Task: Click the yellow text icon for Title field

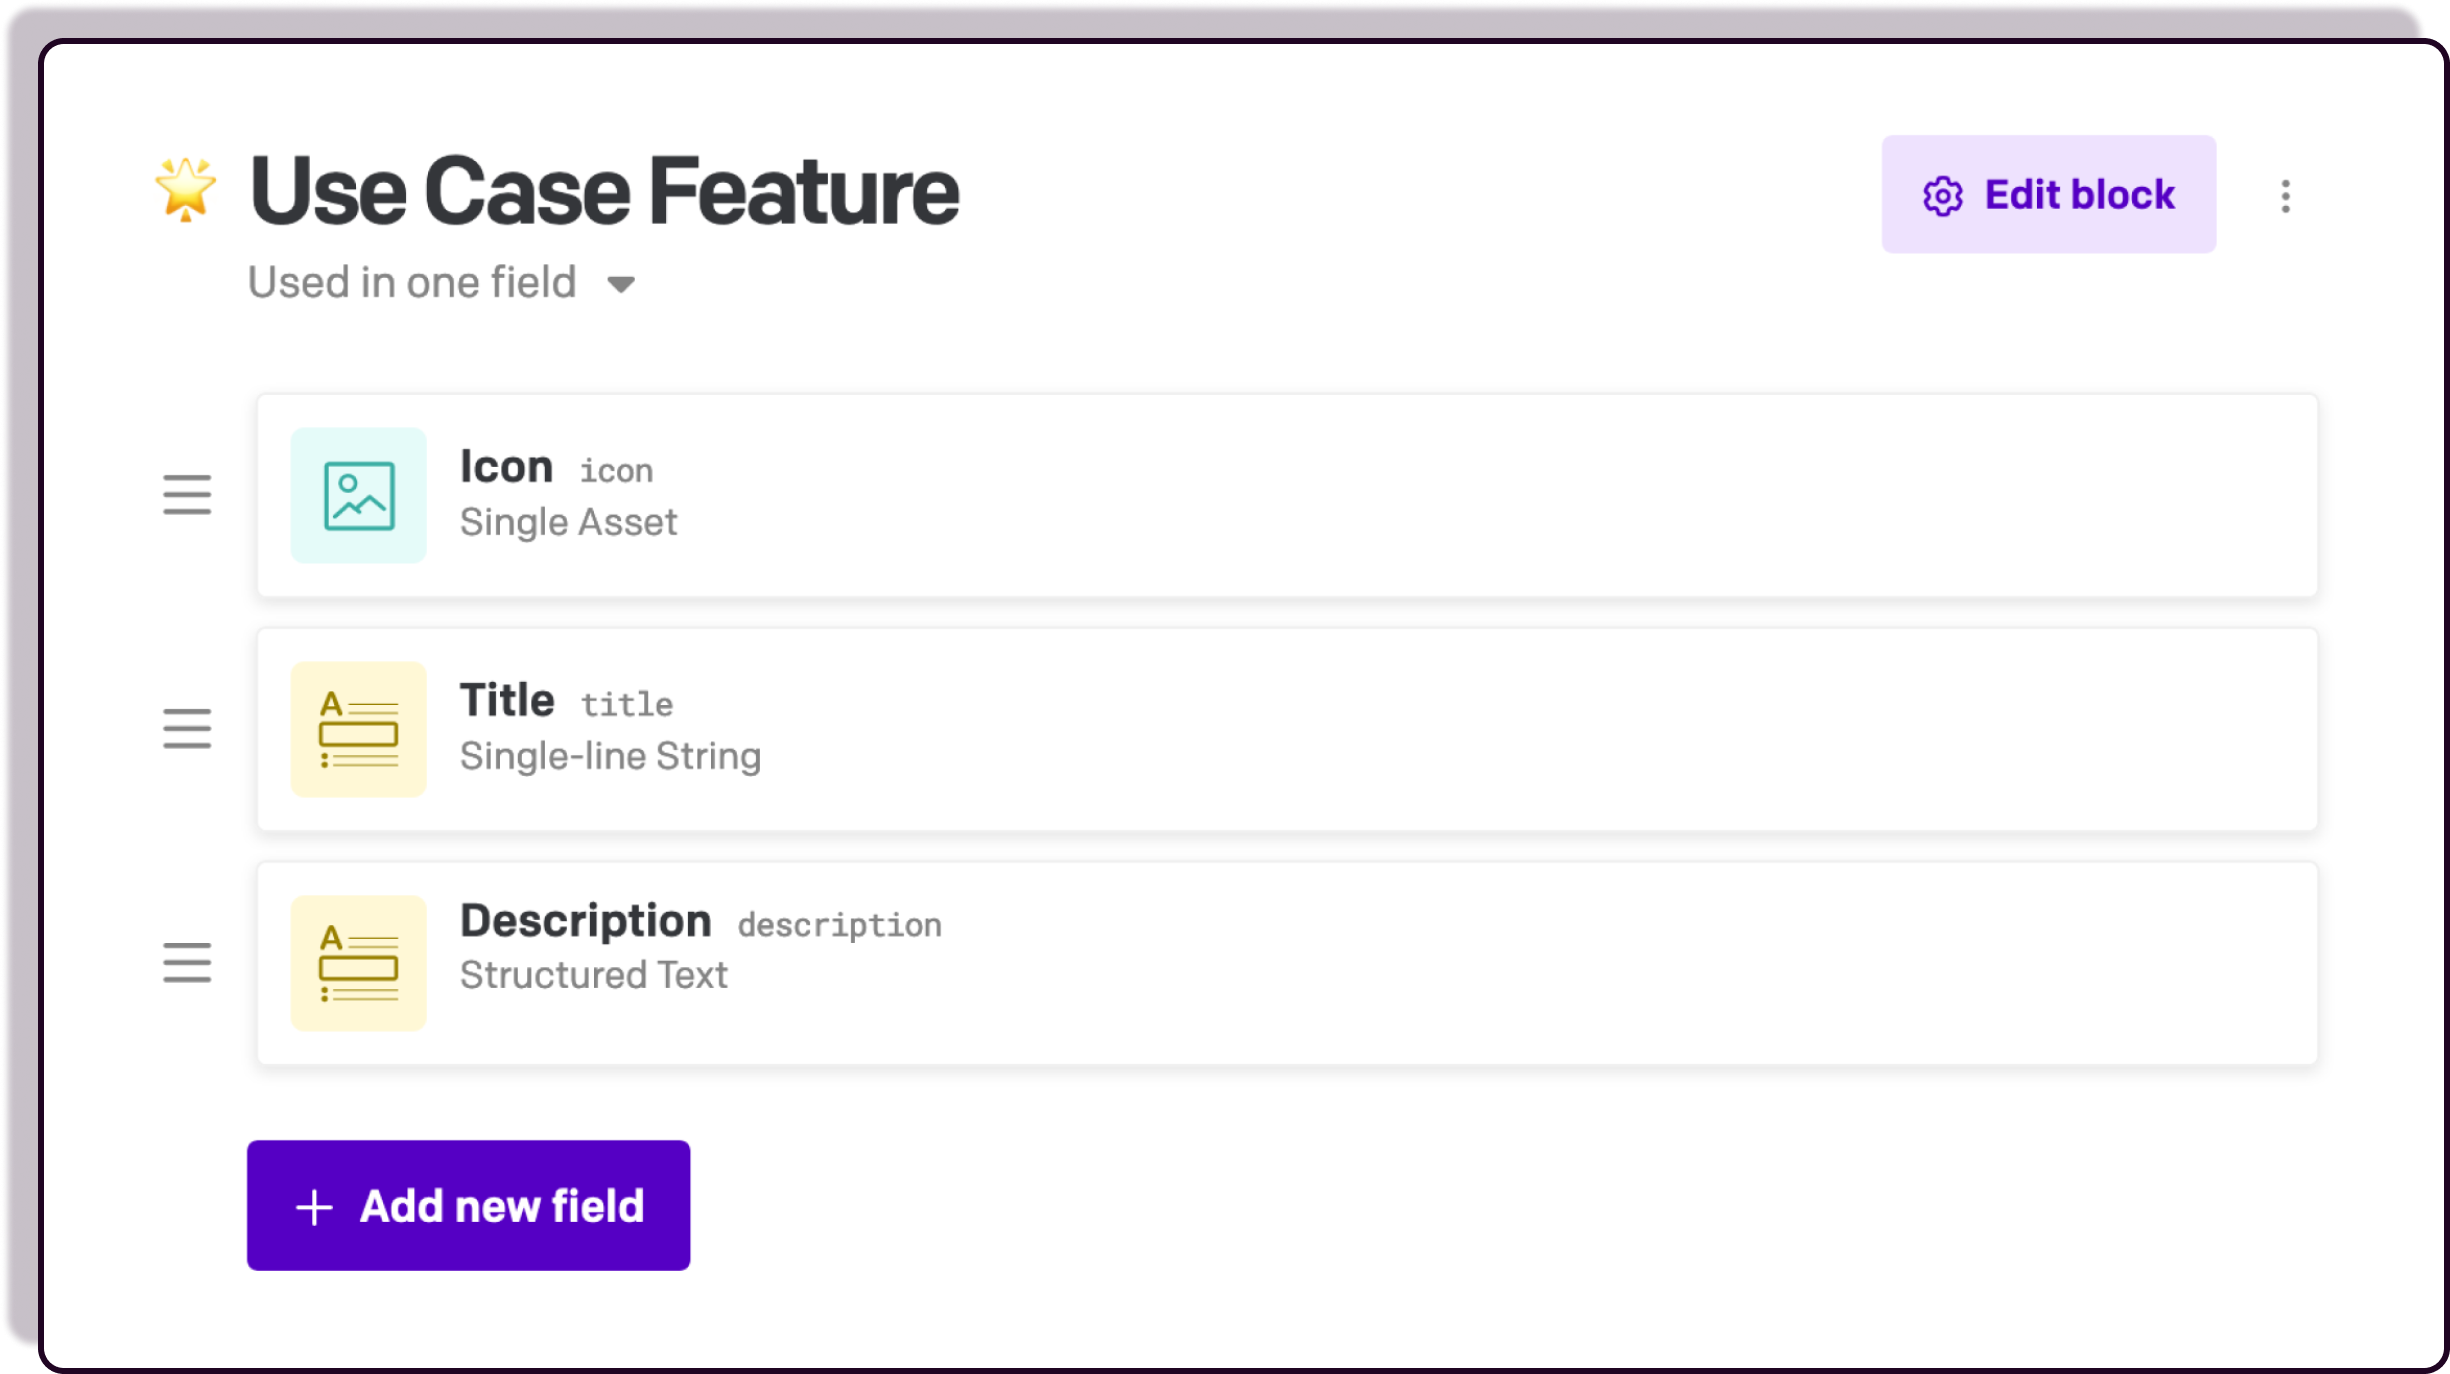Action: [359, 729]
